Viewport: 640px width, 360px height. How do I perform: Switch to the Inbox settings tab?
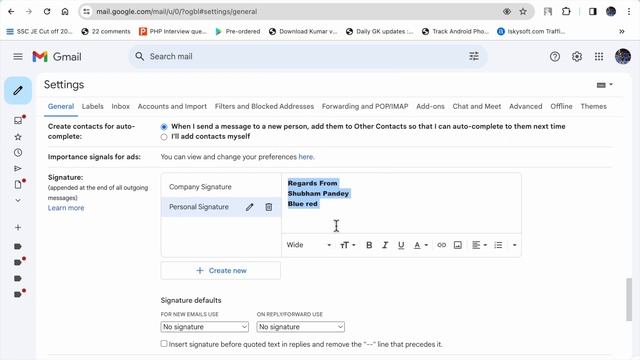120,106
